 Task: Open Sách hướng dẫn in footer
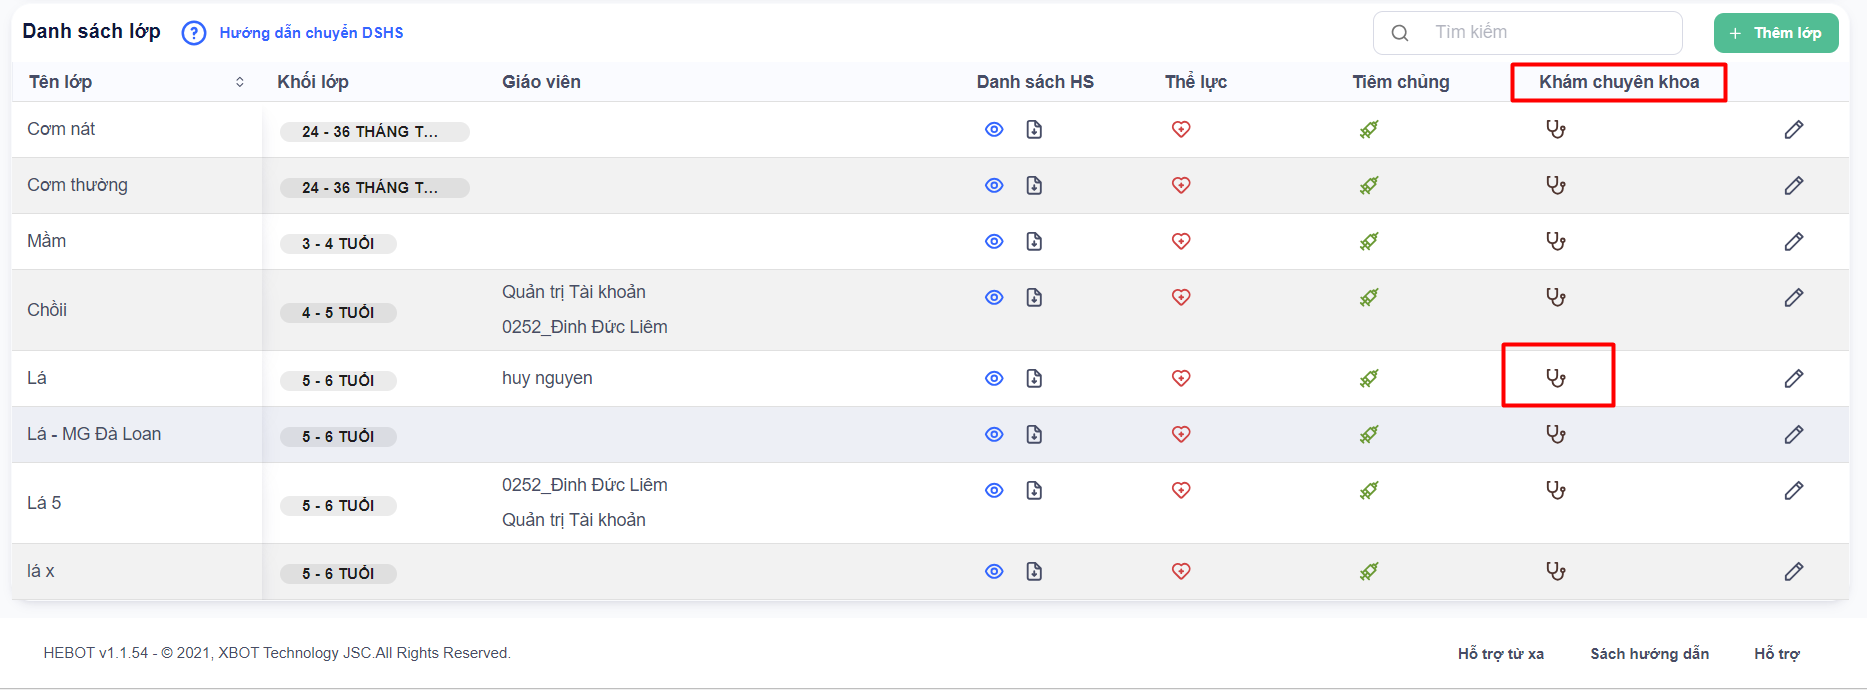click(1649, 654)
